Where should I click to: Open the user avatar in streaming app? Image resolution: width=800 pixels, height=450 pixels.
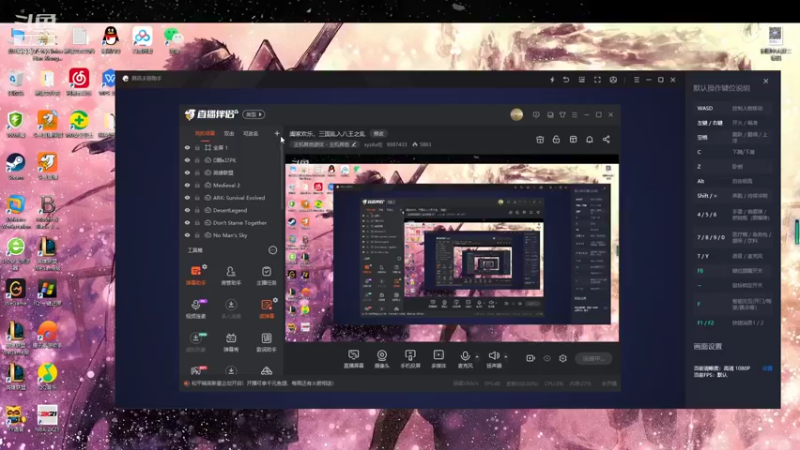(516, 114)
